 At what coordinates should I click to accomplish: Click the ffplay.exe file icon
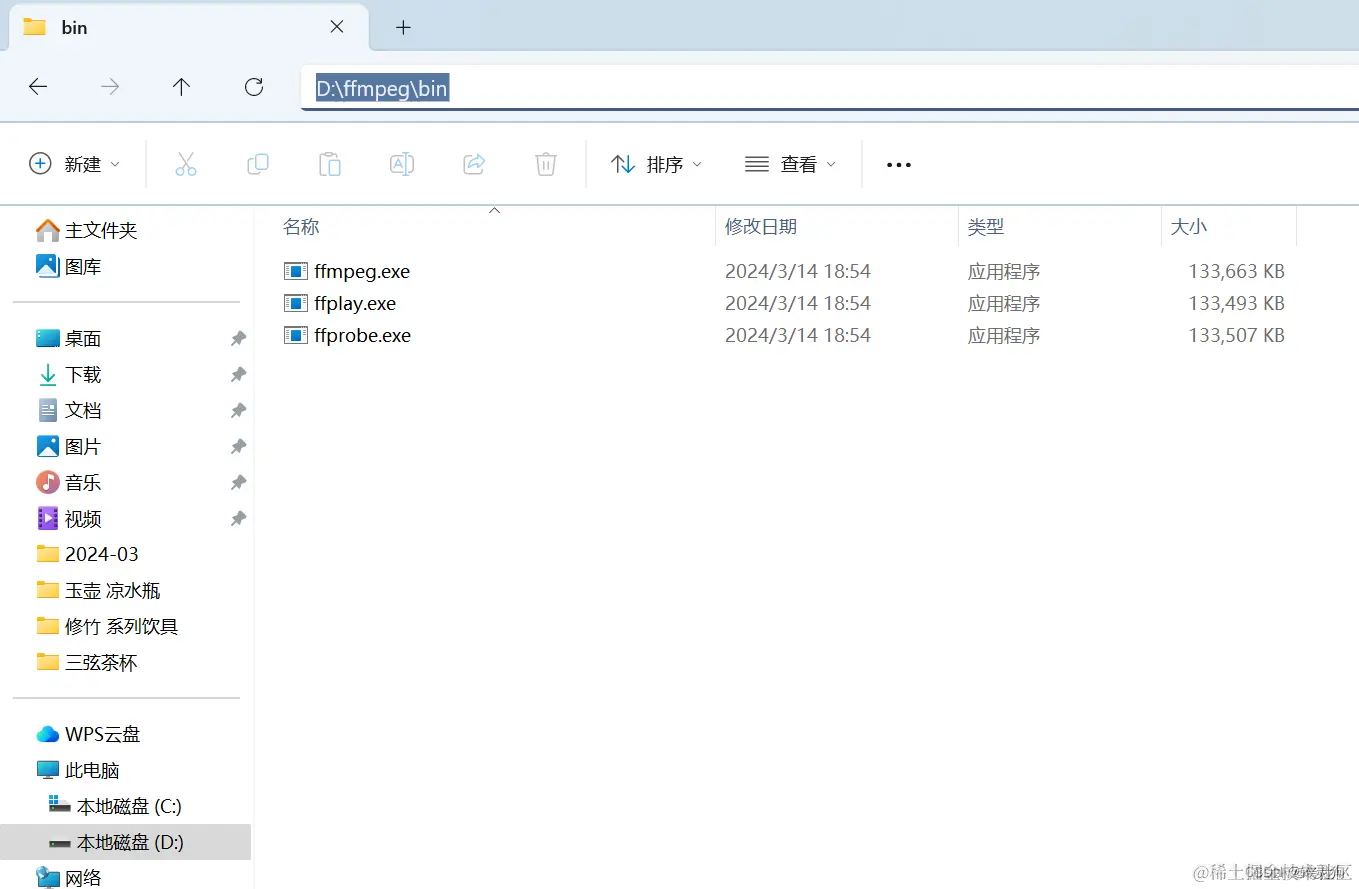pos(295,303)
